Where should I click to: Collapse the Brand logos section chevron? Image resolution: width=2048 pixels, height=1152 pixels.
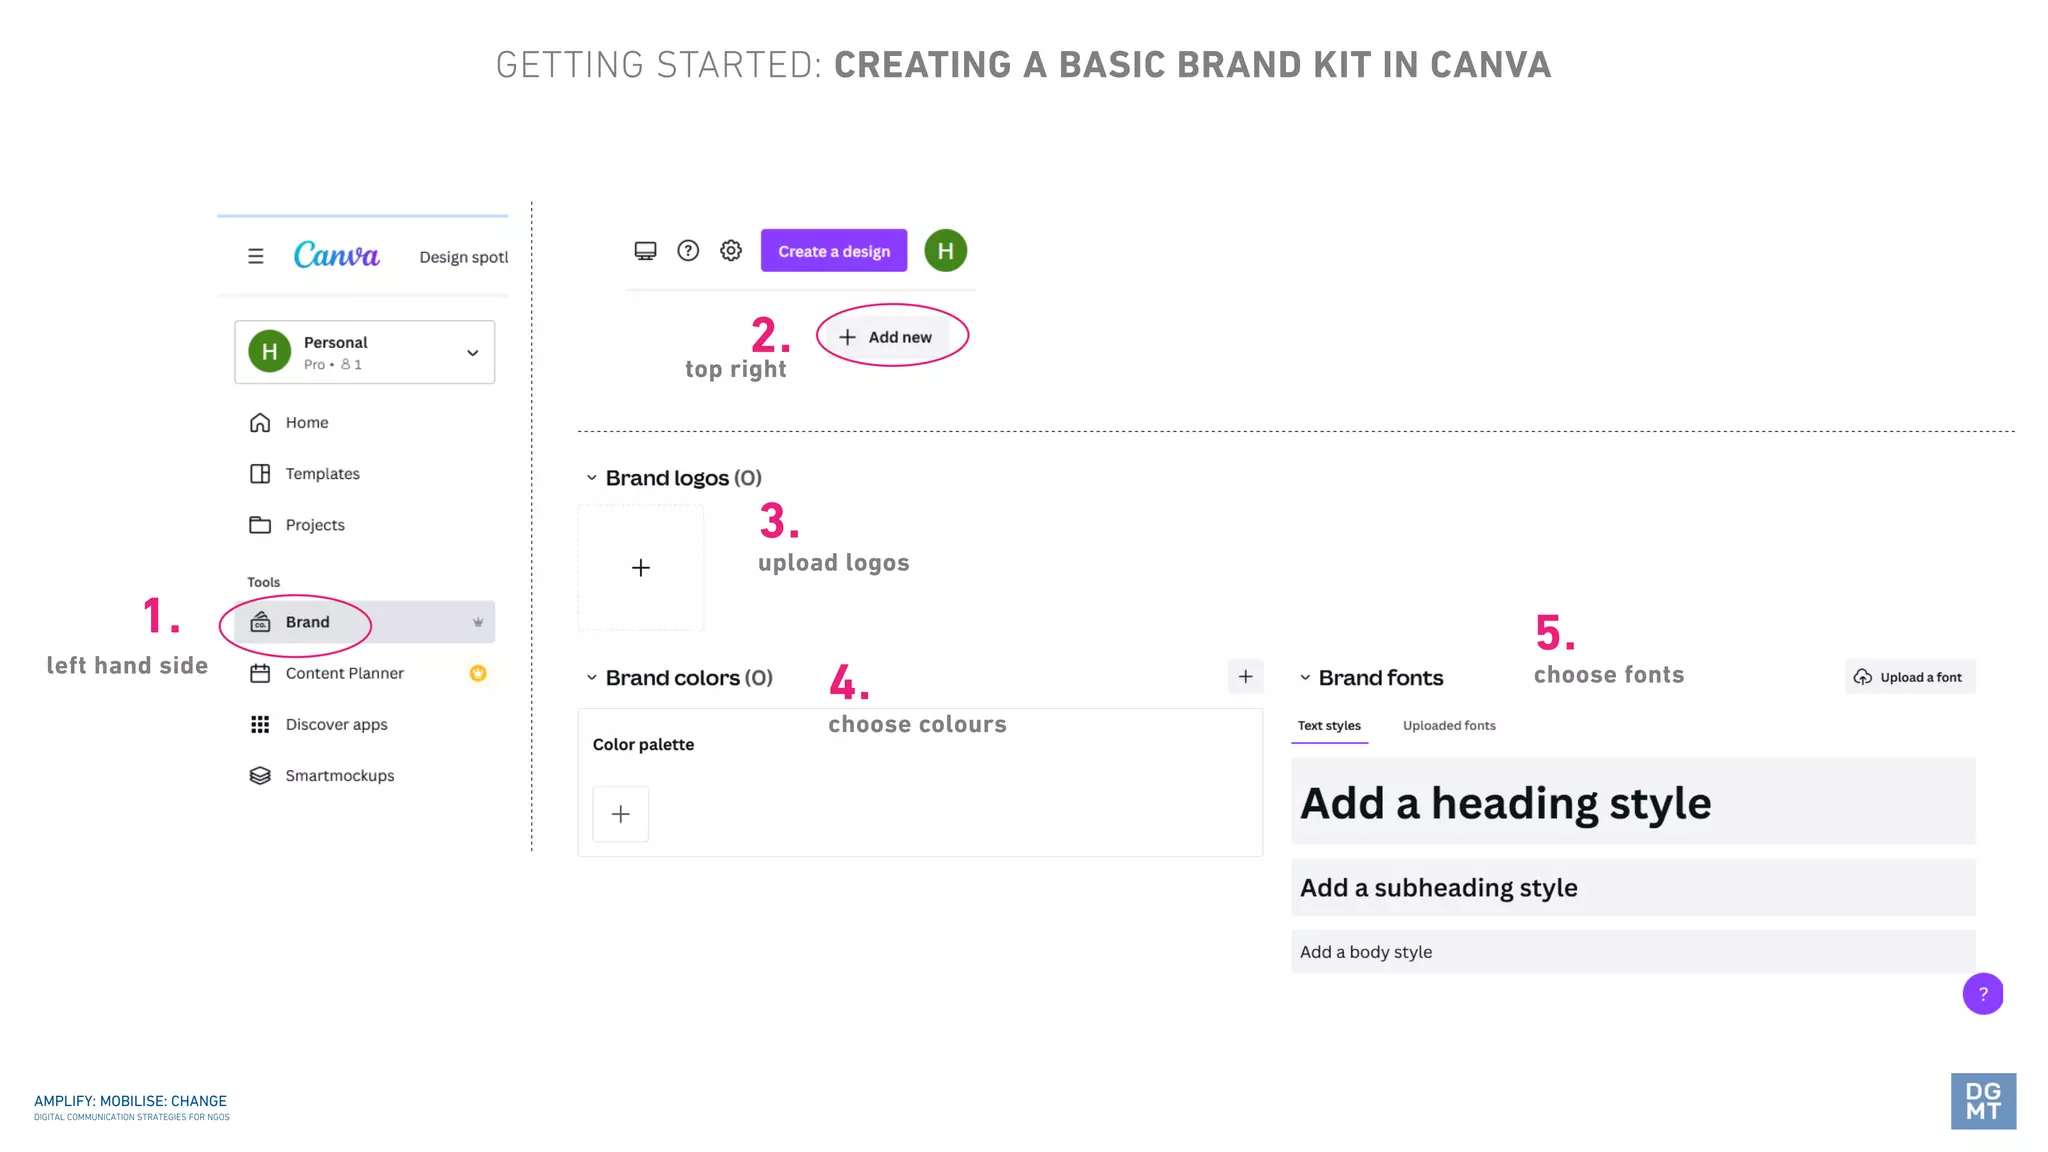pyautogui.click(x=592, y=478)
